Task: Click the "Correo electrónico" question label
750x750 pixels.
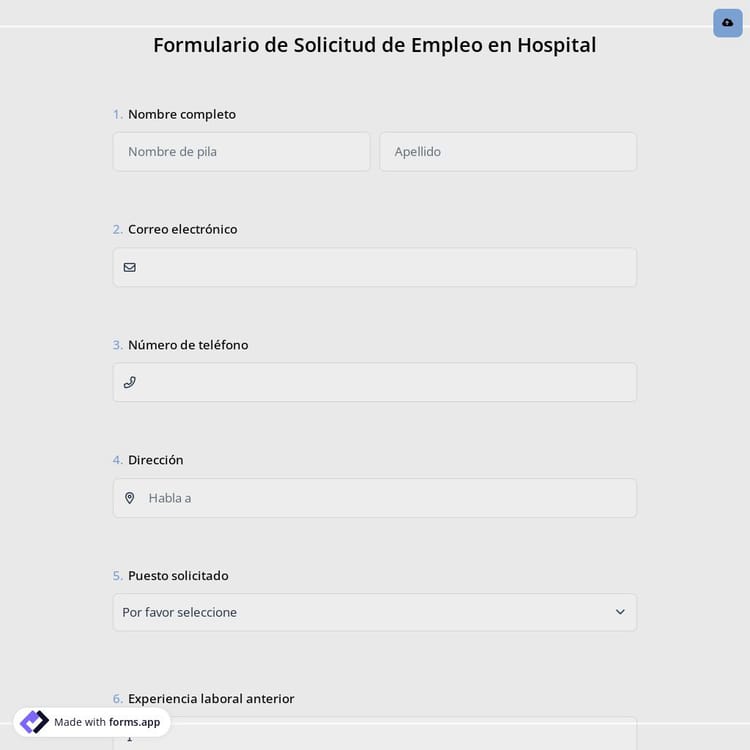Action: tap(182, 229)
